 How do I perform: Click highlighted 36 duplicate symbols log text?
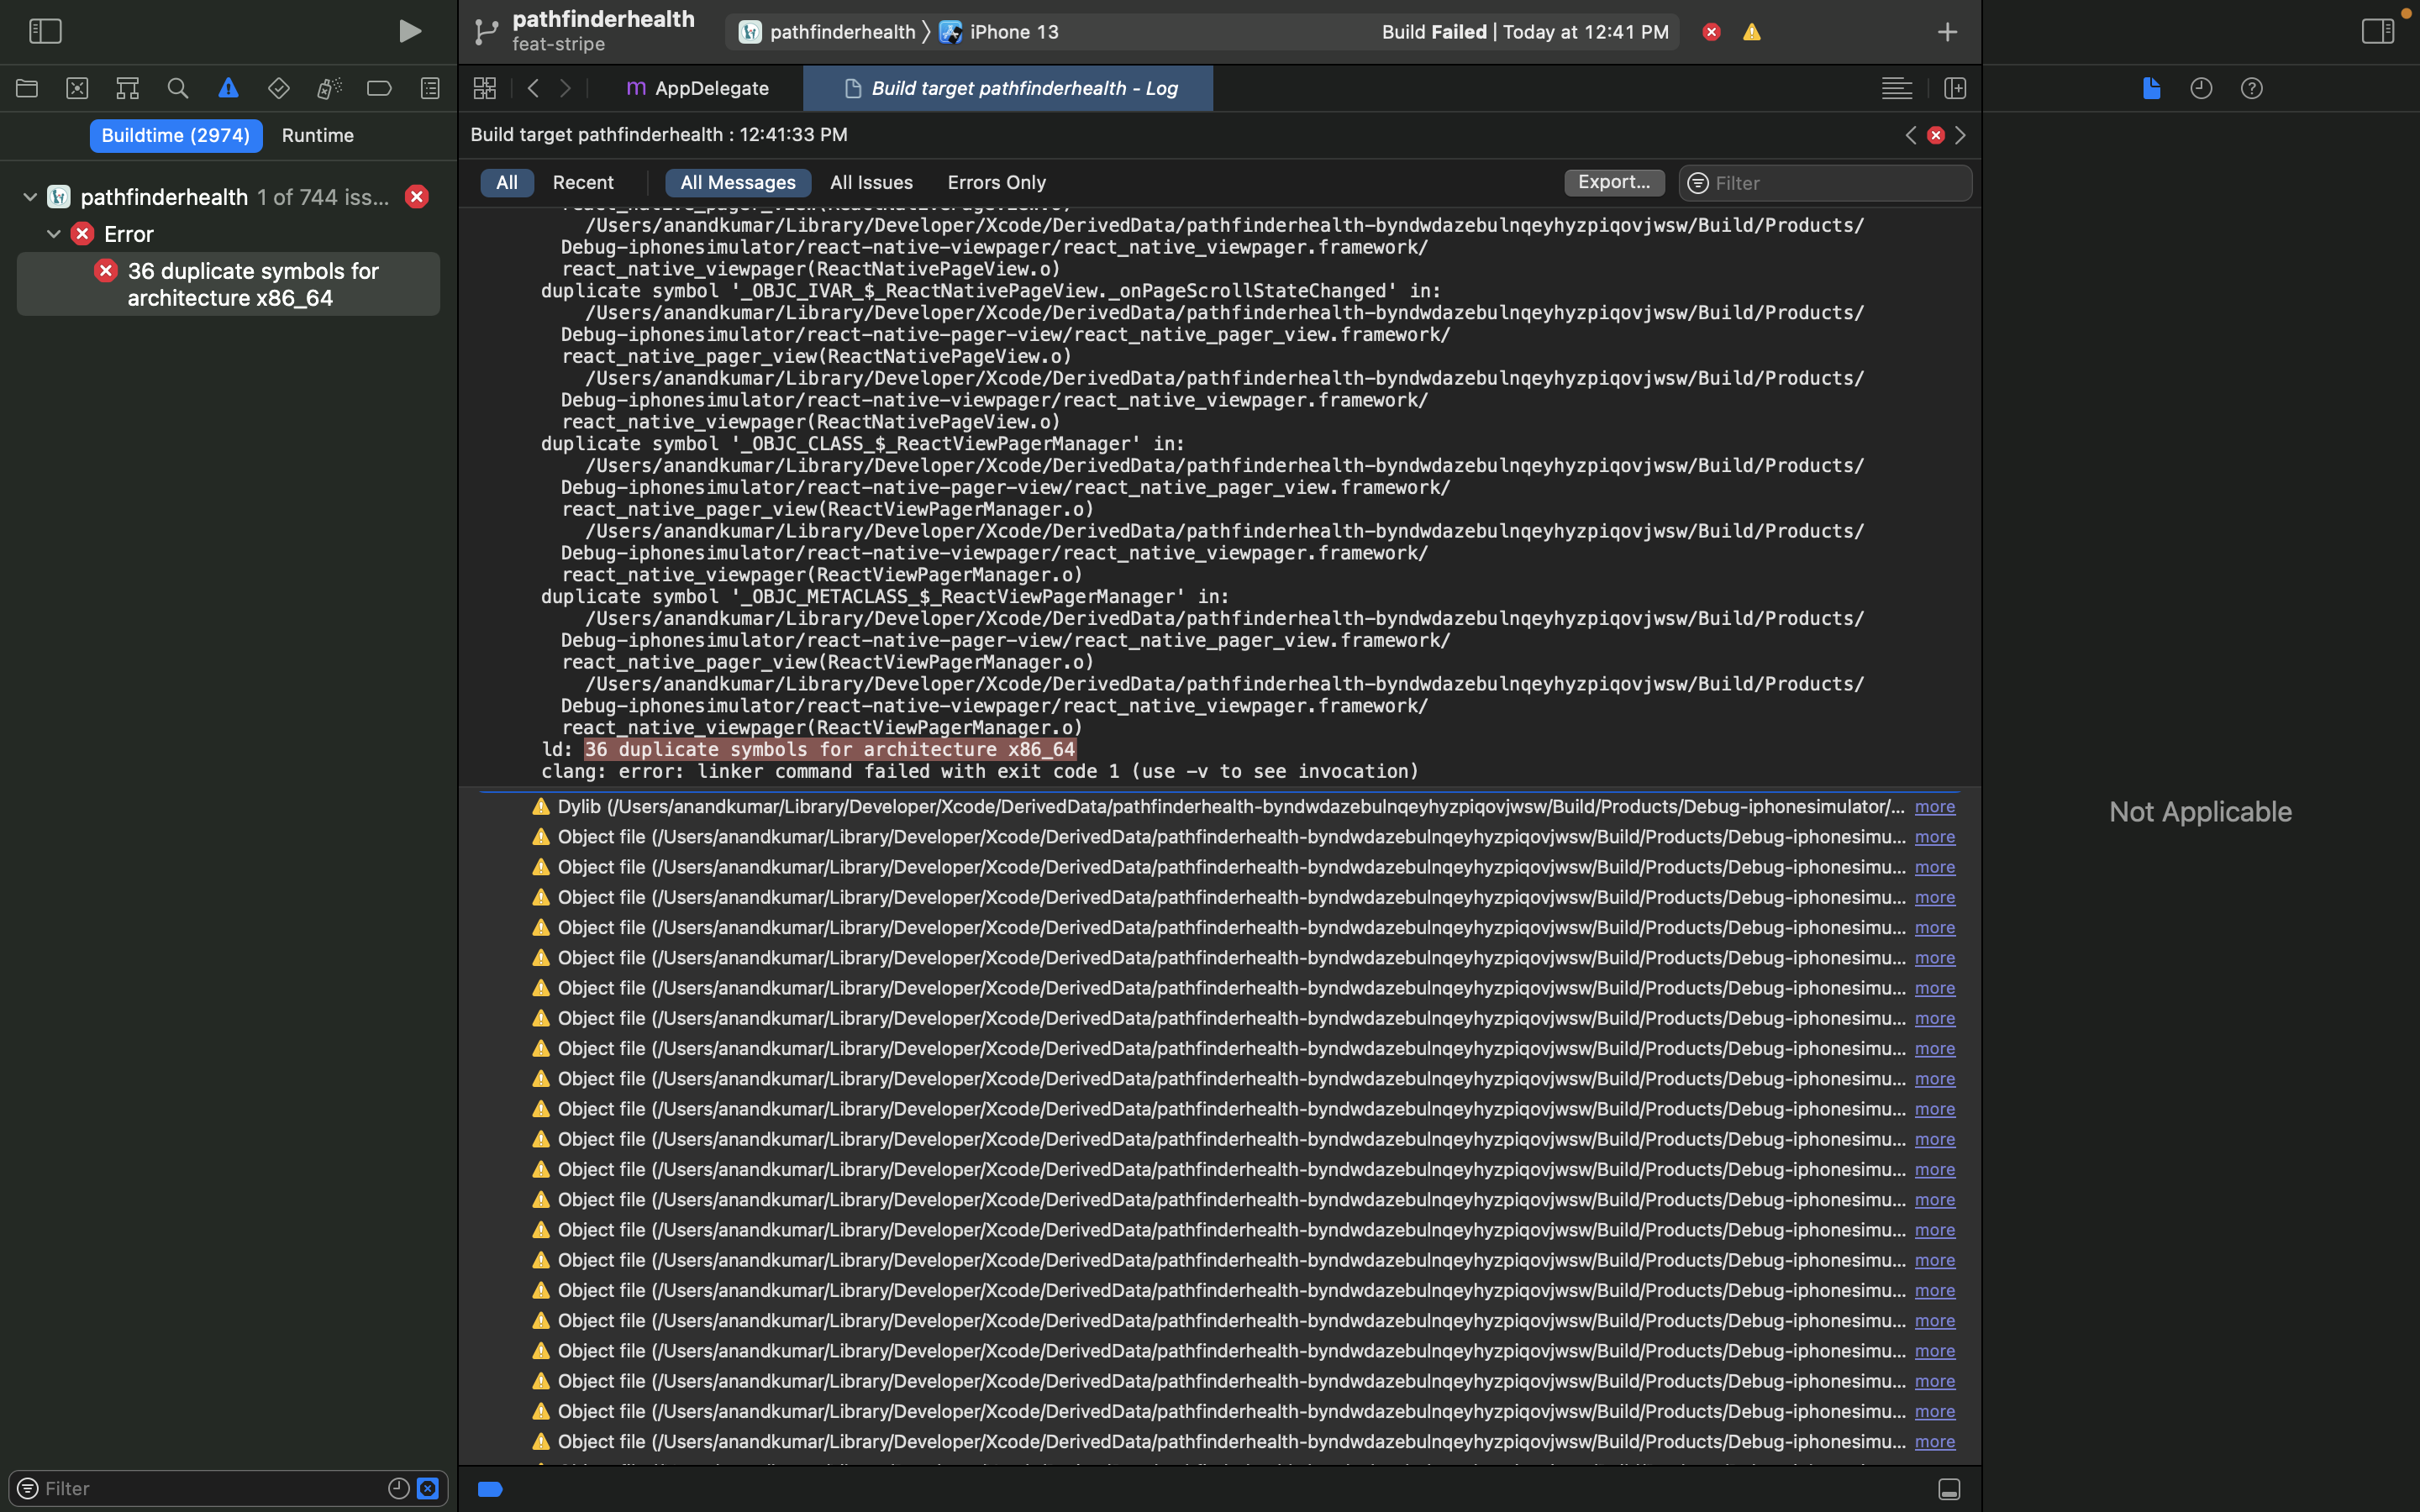click(829, 749)
